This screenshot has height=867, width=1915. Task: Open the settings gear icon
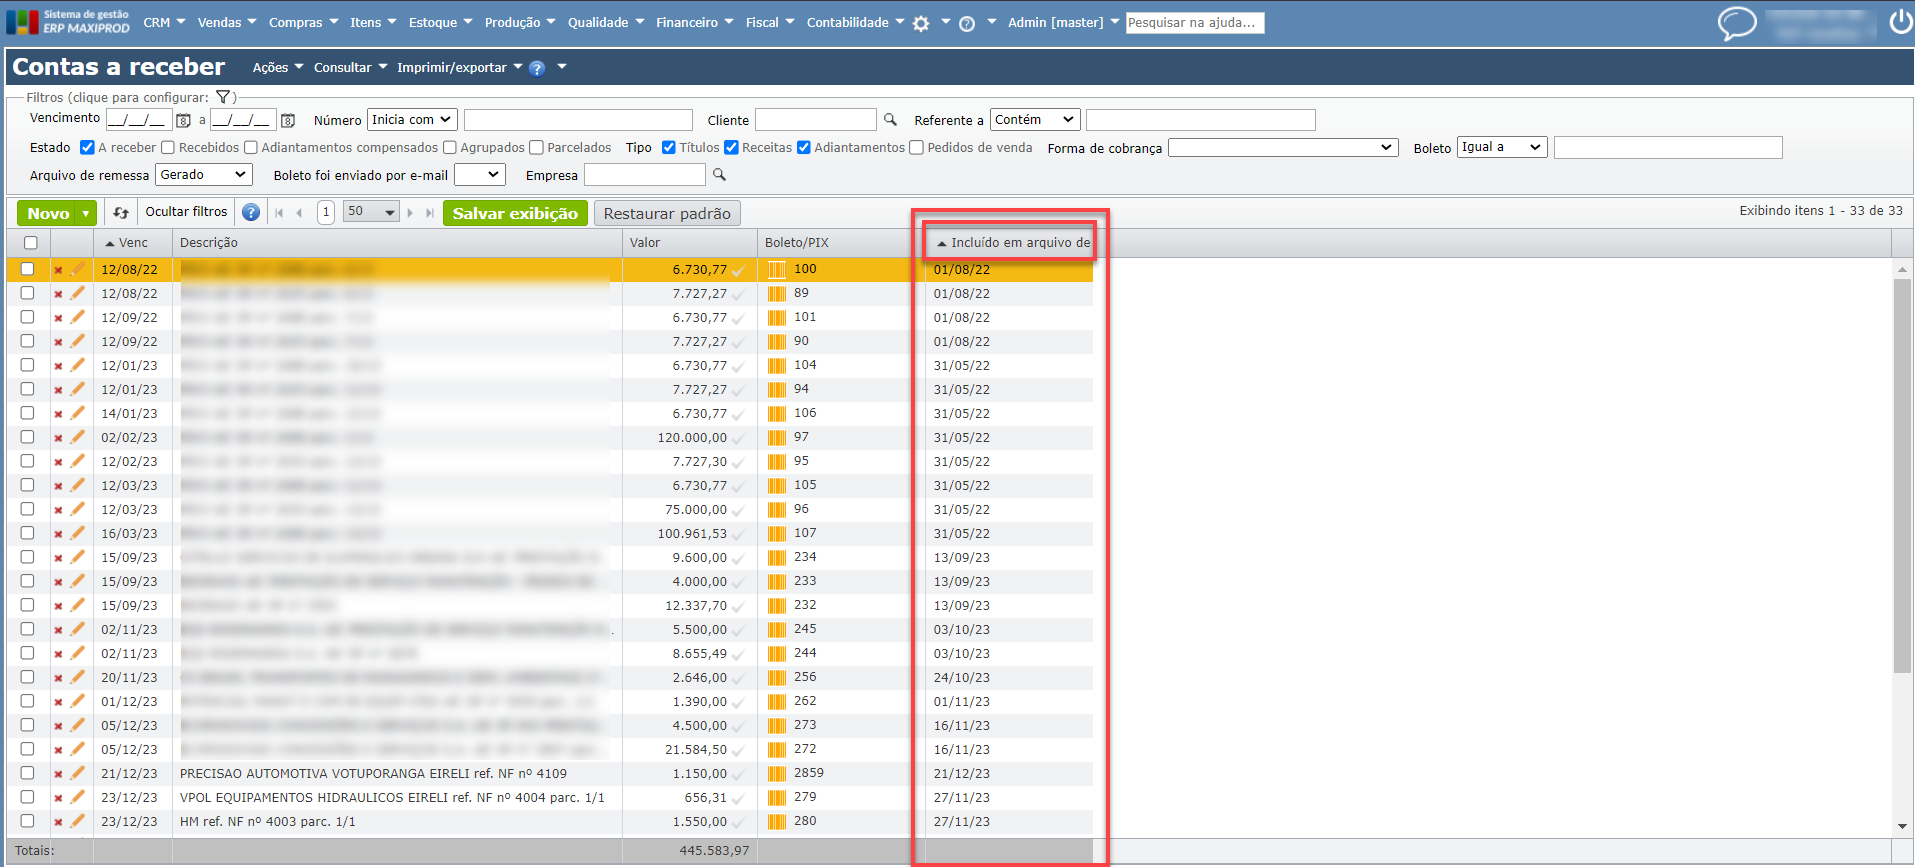(921, 23)
